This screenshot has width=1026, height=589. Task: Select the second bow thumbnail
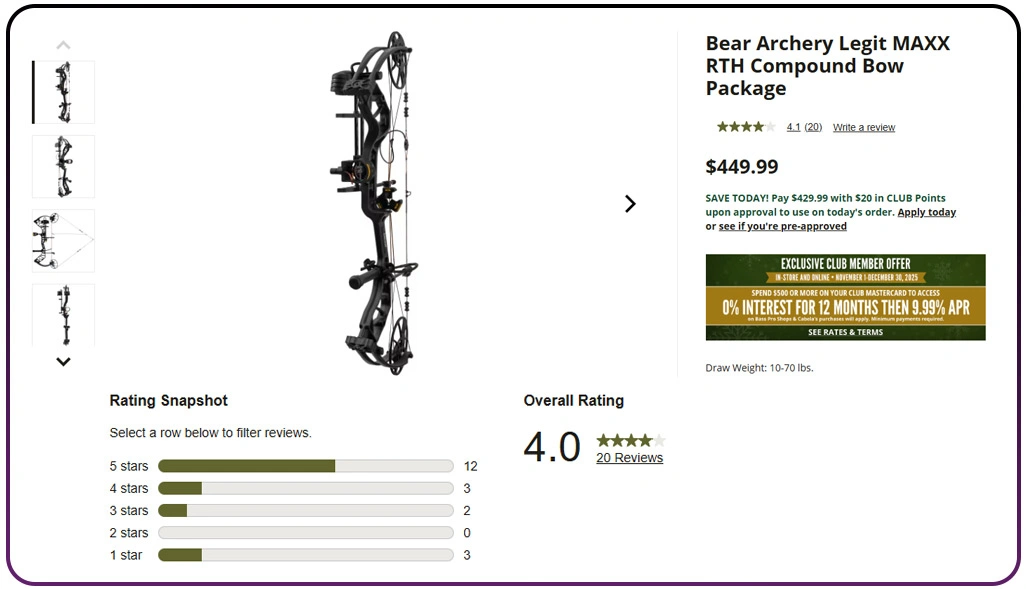point(64,166)
